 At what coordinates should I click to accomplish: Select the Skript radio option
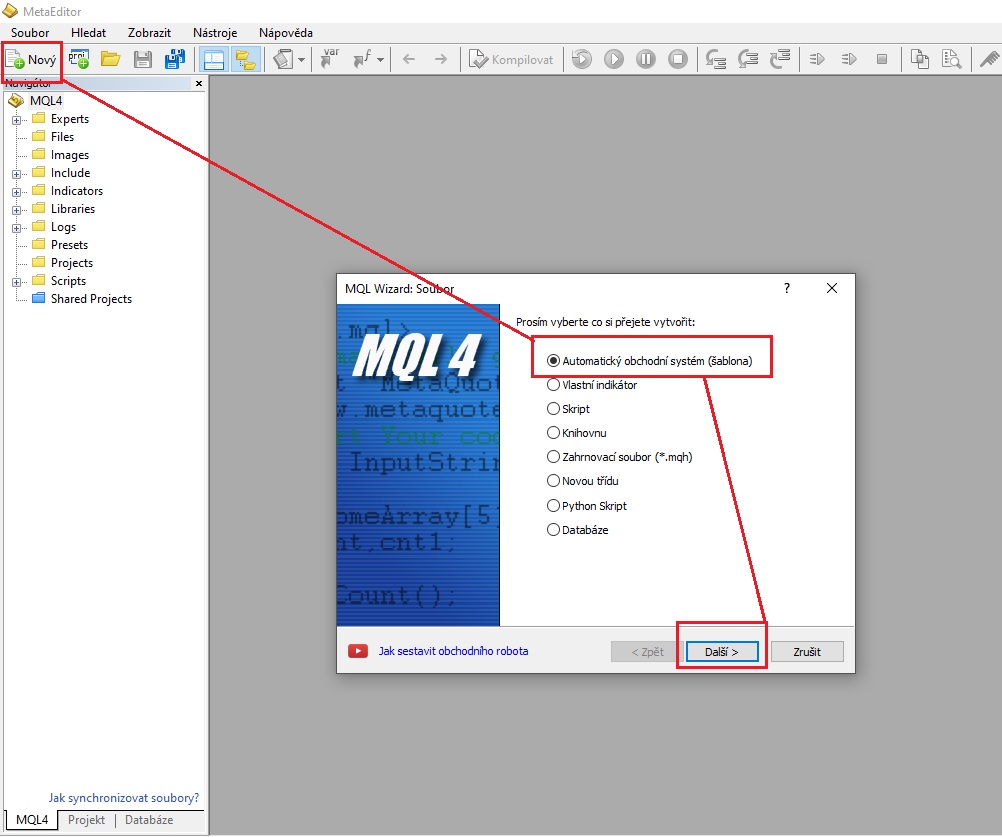tap(554, 409)
